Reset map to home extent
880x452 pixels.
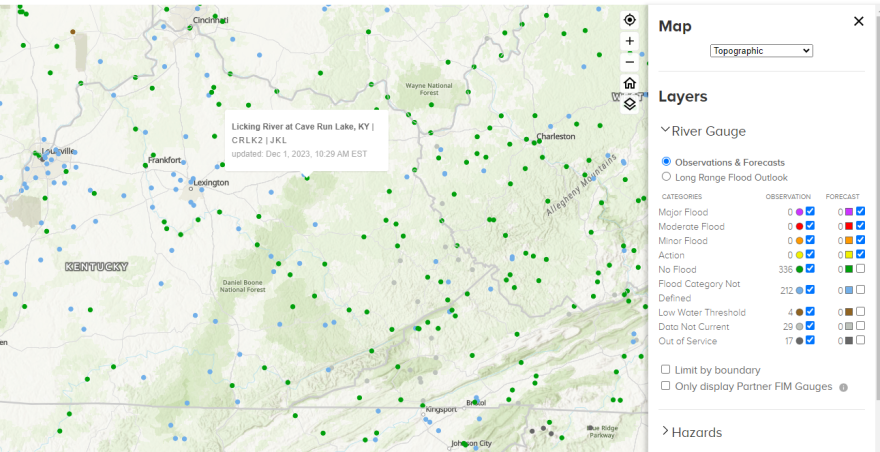[629, 83]
